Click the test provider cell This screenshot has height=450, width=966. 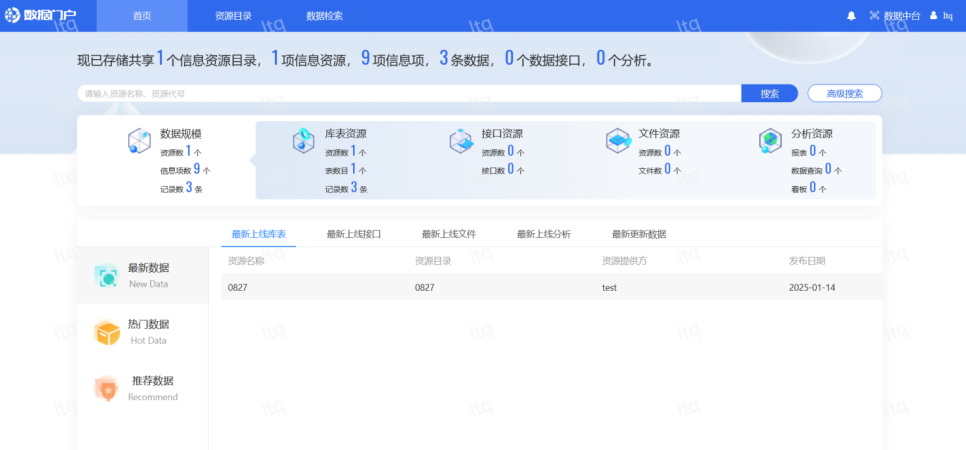point(609,288)
